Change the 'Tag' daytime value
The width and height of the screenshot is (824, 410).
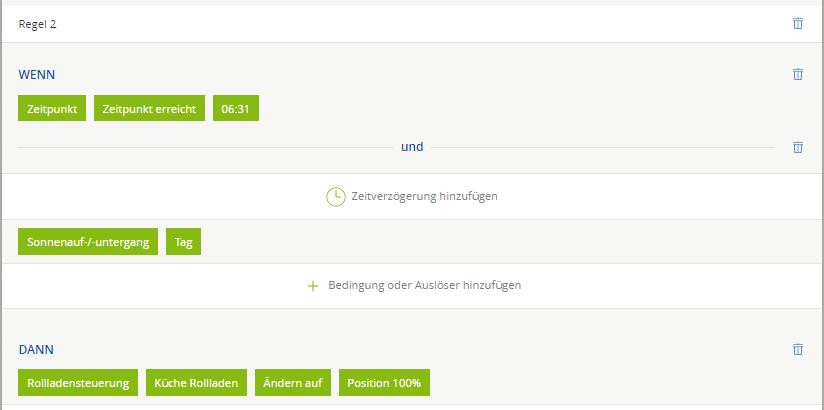[183, 242]
